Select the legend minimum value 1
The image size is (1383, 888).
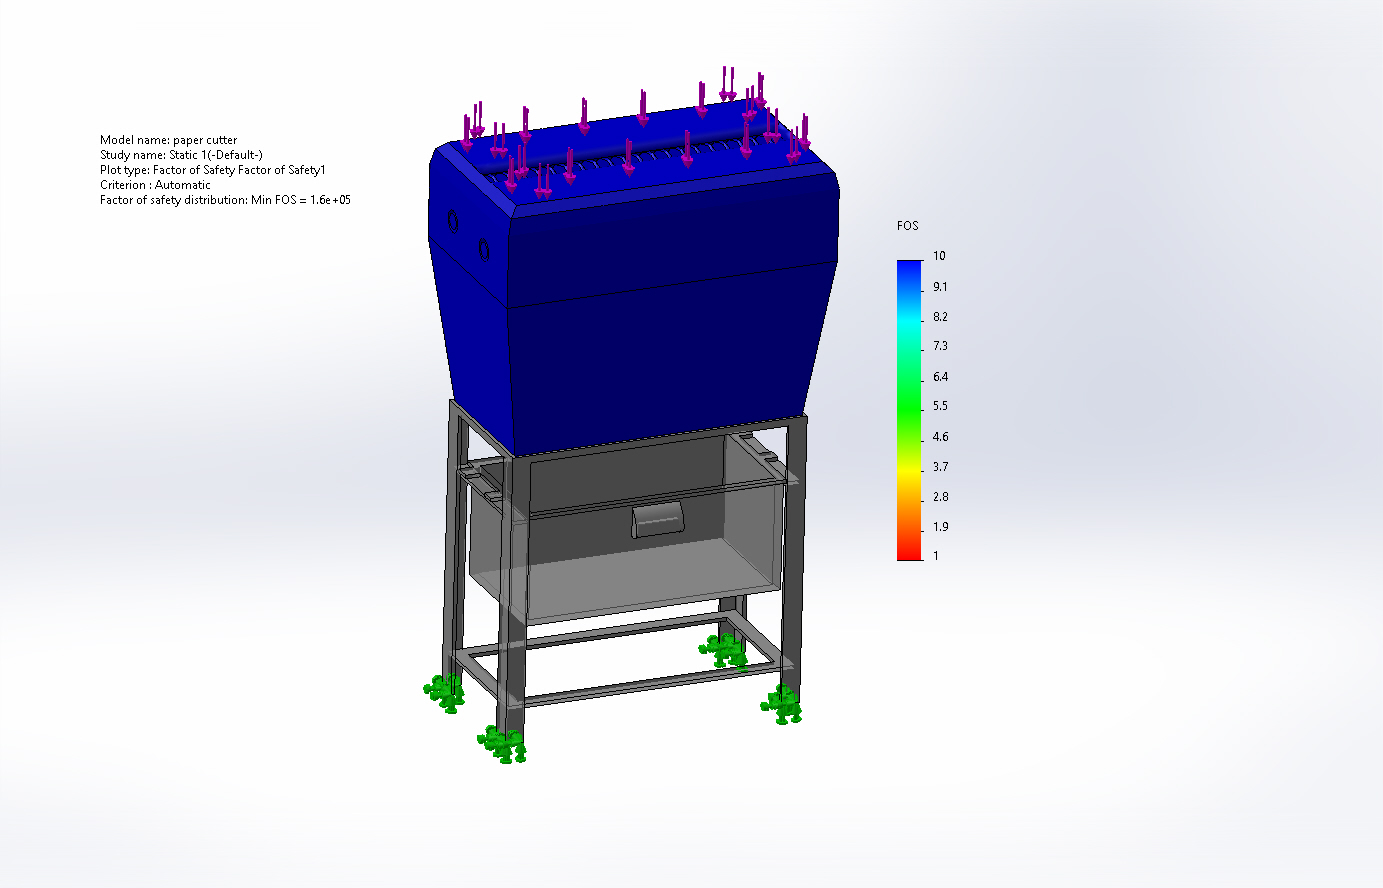[x=936, y=556]
